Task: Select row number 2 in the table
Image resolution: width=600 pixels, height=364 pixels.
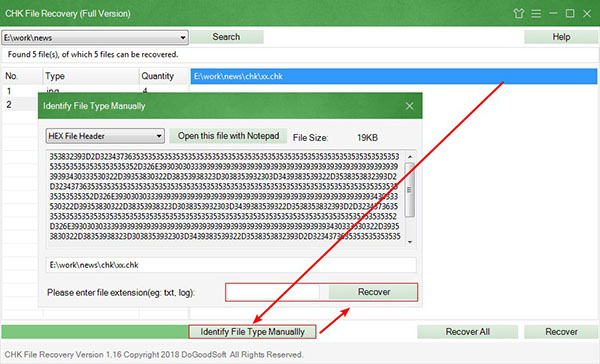Action: (21, 104)
